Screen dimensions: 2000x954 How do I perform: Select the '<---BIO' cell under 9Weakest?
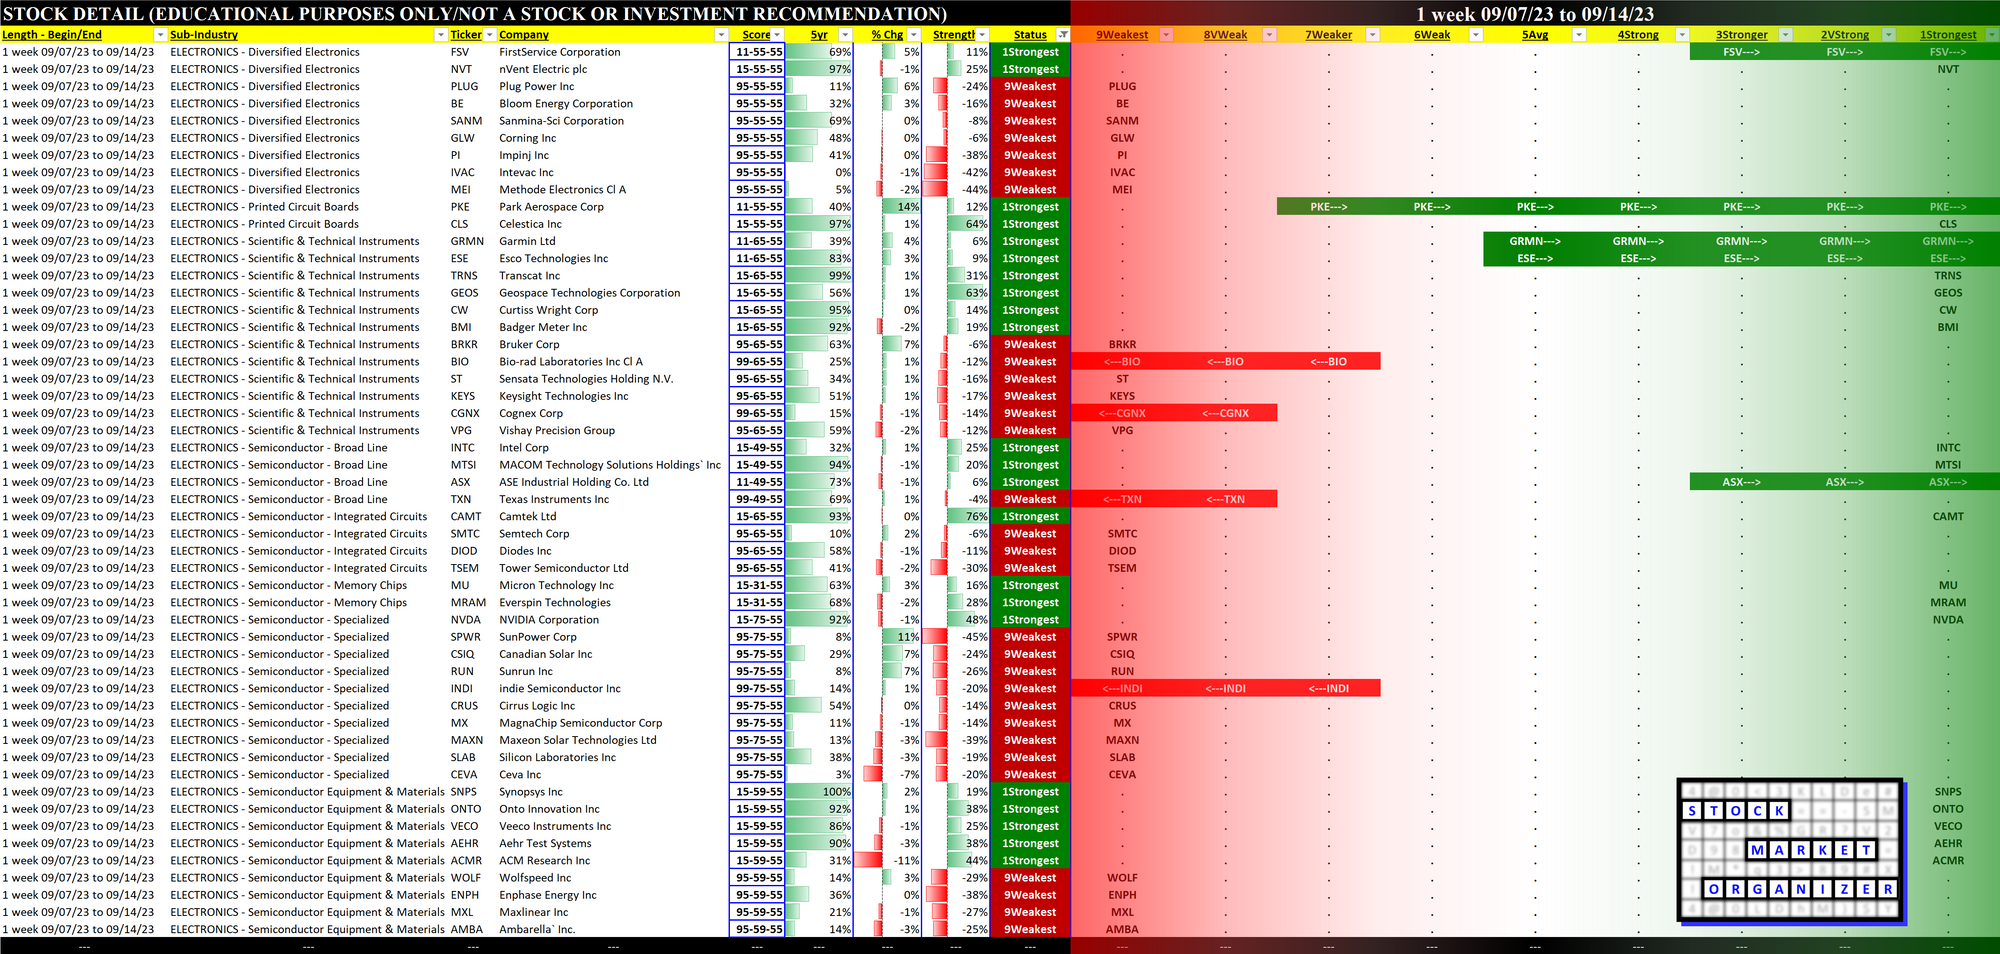click(x=1122, y=362)
